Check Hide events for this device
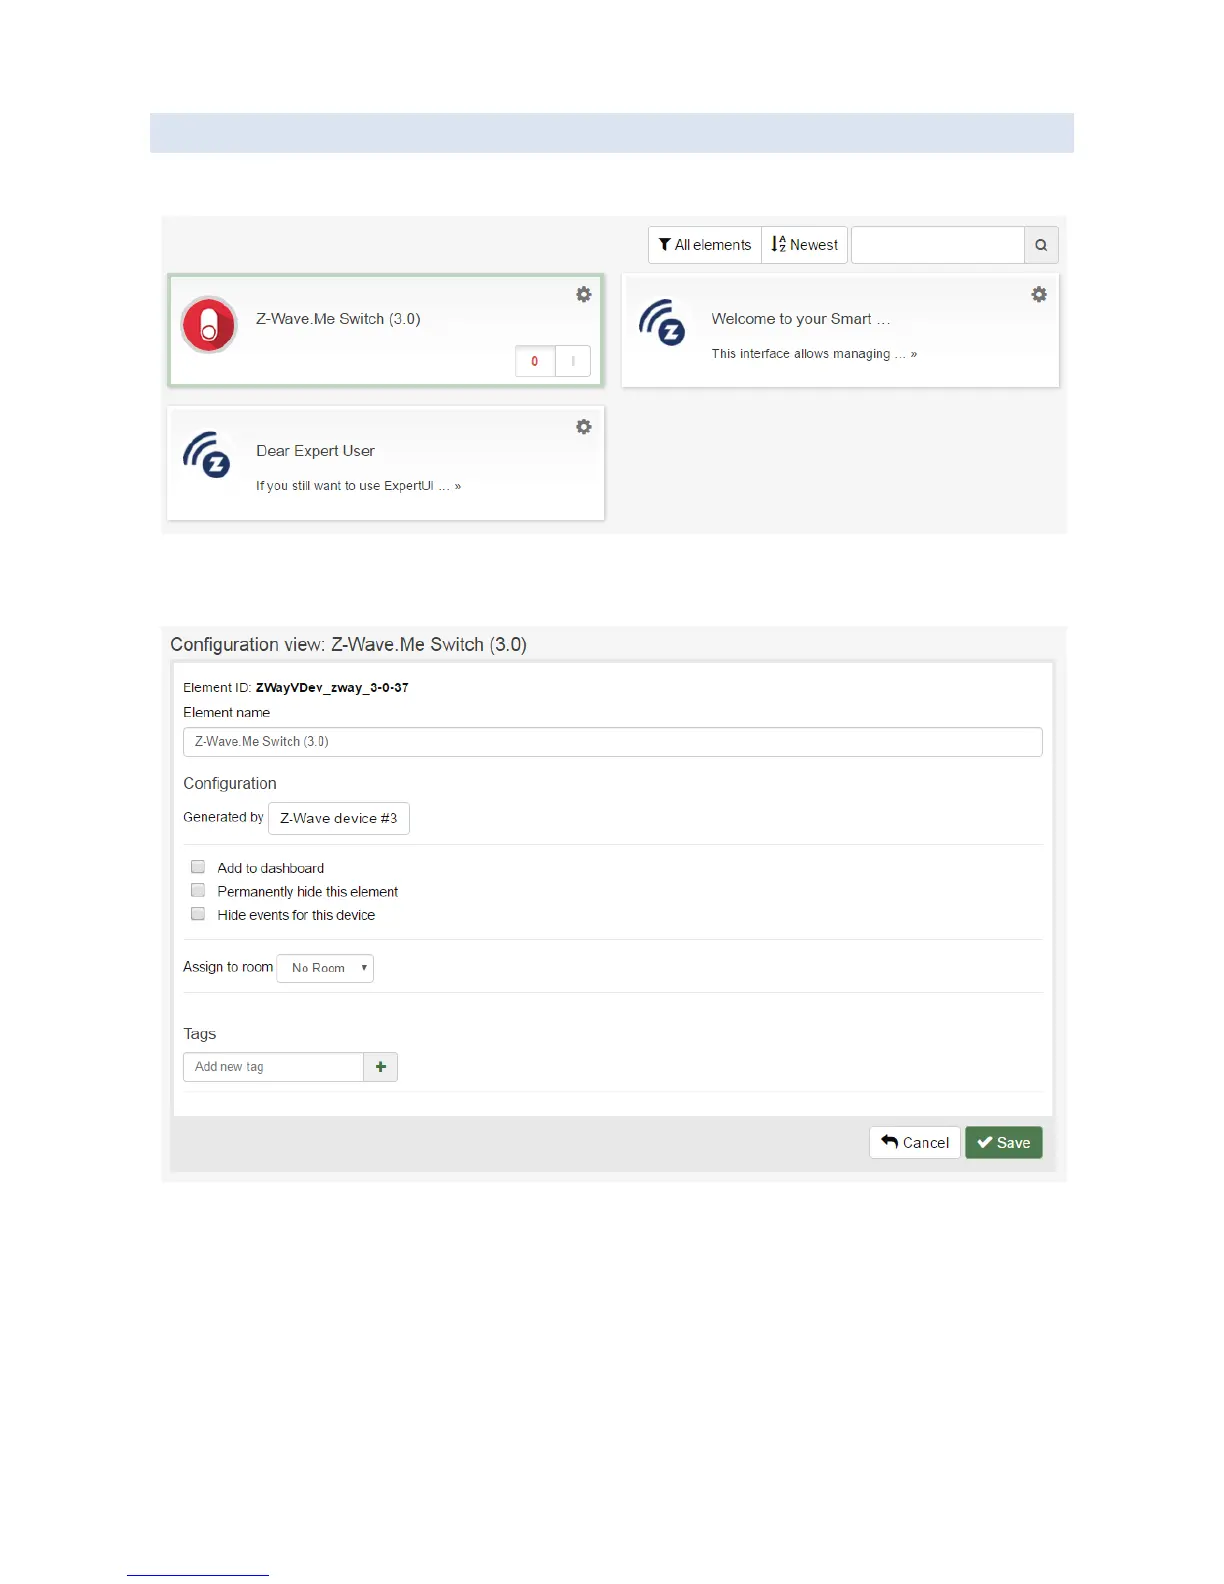The width and height of the screenshot is (1224, 1584). 198,914
